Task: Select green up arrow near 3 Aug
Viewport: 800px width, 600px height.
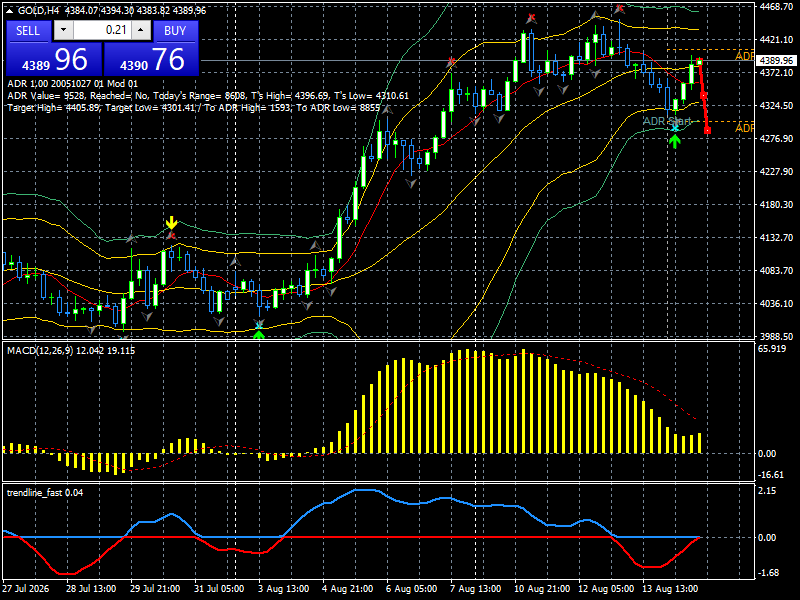Action: 259,334
